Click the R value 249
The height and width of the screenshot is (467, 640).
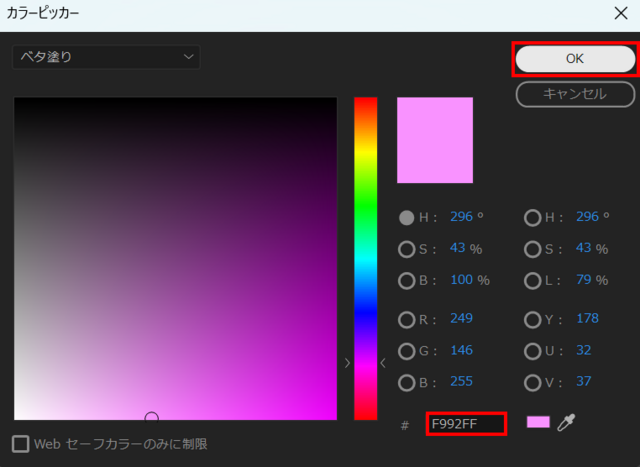tap(461, 319)
